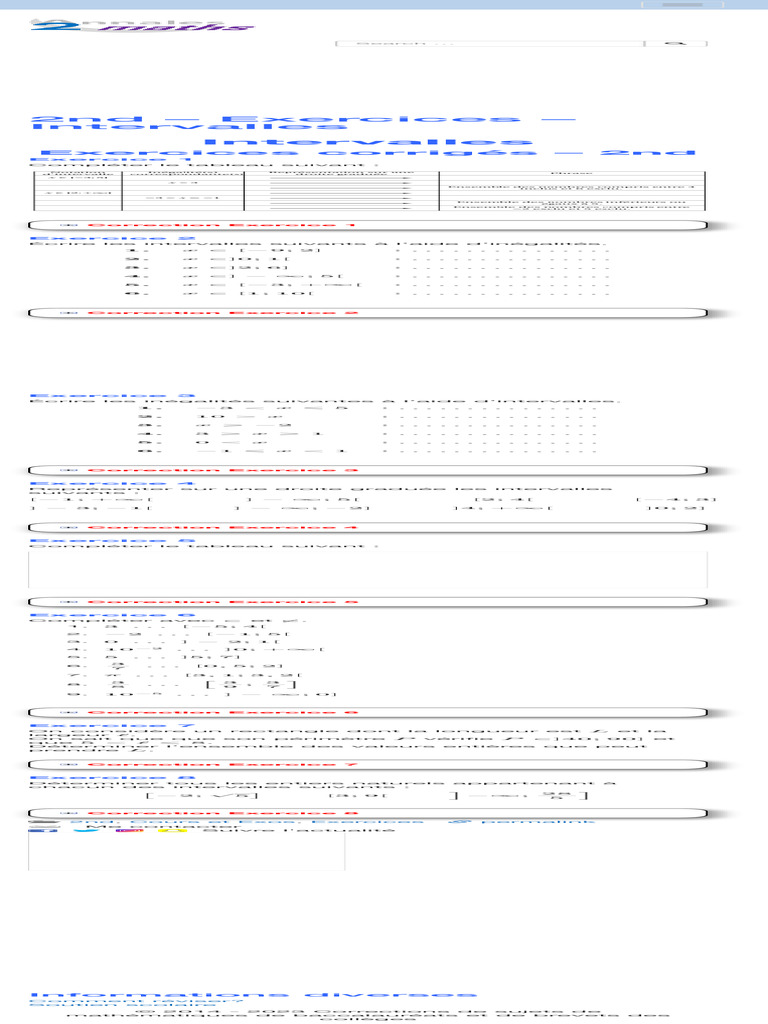Click the search magnifier button
This screenshot has width=768, height=1024.
(676, 43)
